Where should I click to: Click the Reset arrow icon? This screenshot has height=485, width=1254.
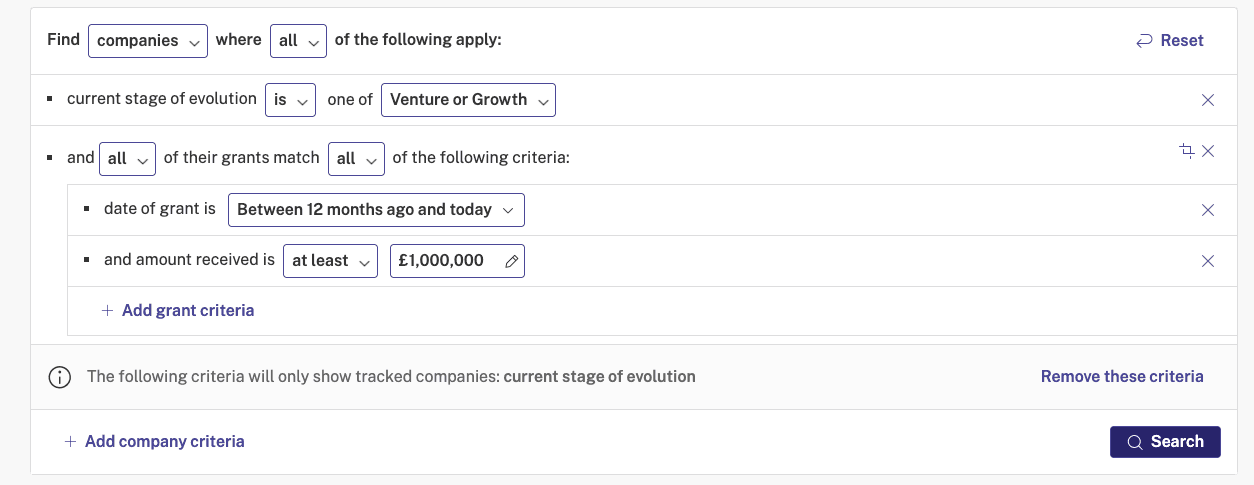point(1144,41)
